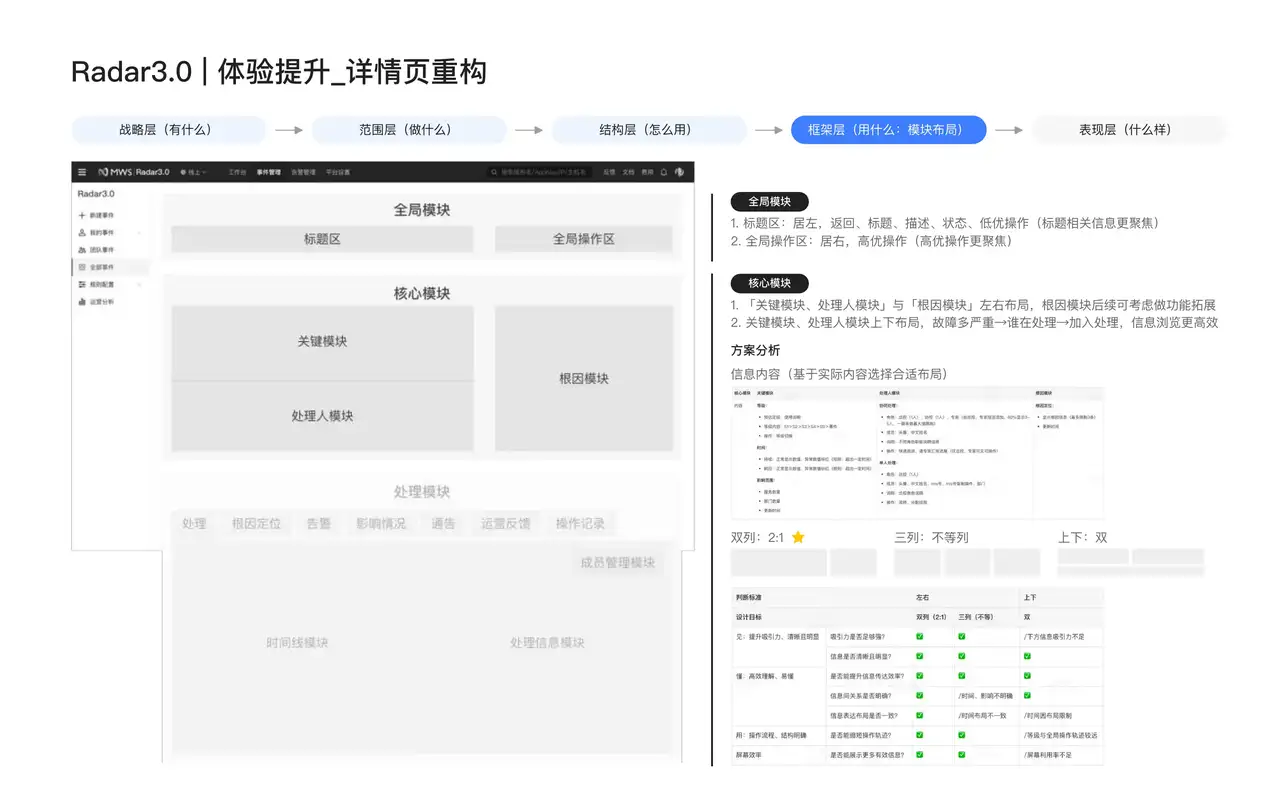Click the 全局操作区 block

click(584, 239)
